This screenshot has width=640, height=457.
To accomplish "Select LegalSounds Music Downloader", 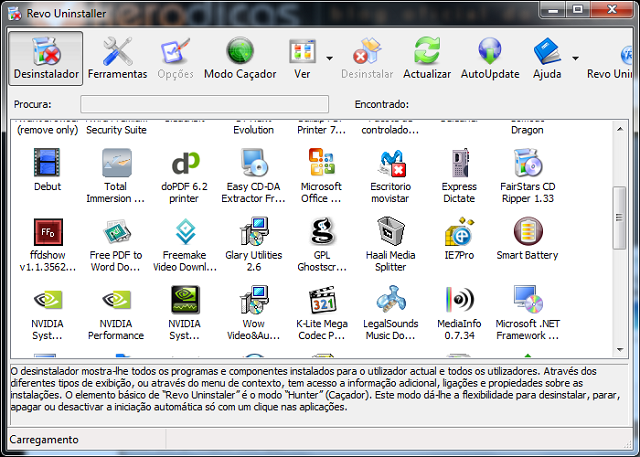I will point(391,313).
